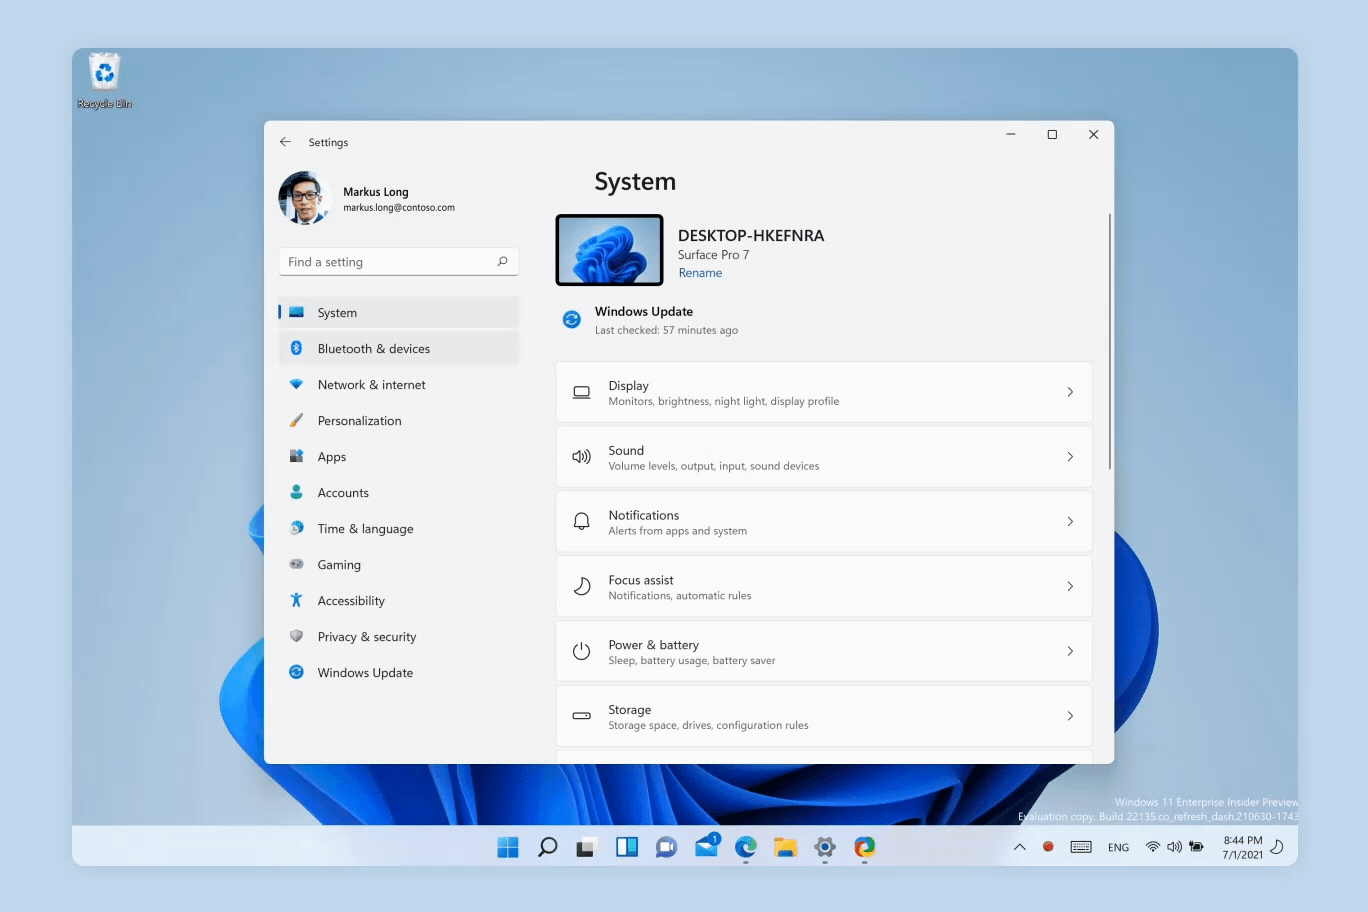Expand the Display settings row chevron
Image resolution: width=1368 pixels, height=912 pixels.
click(1070, 391)
